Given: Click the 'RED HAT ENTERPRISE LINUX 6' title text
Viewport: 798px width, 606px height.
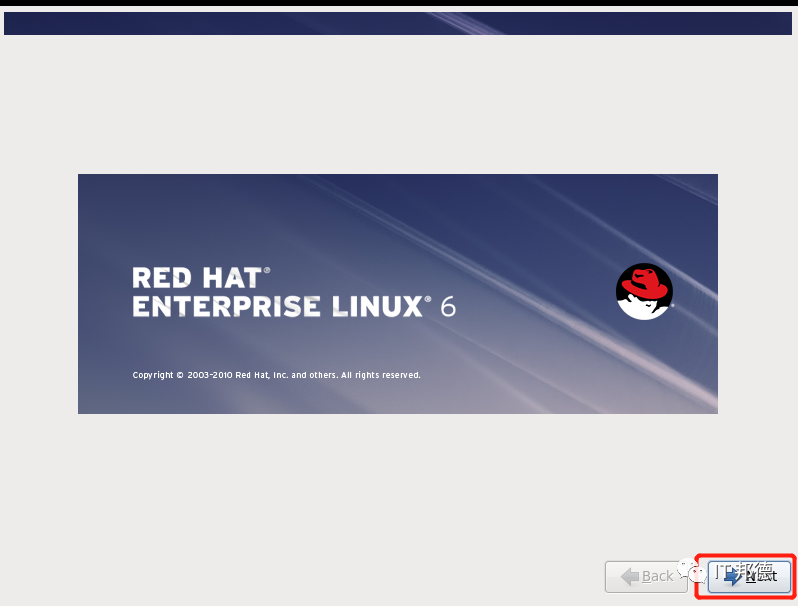Looking at the screenshot, I should 294,293.
